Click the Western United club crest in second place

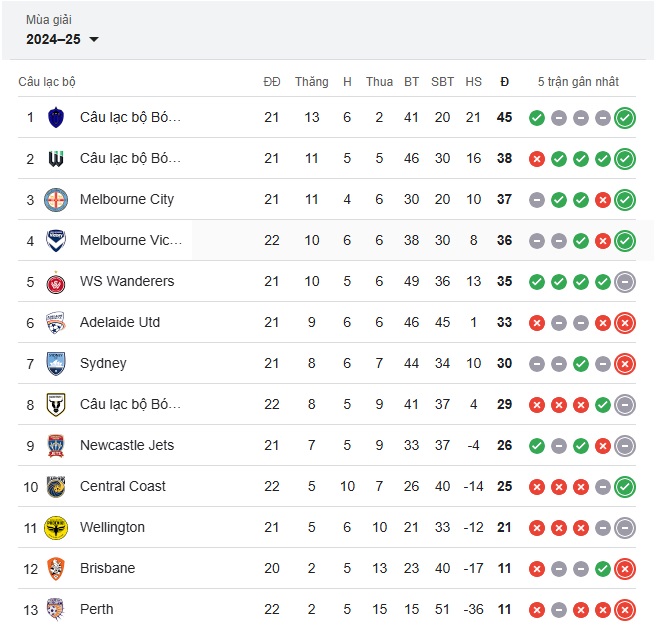[56, 159]
